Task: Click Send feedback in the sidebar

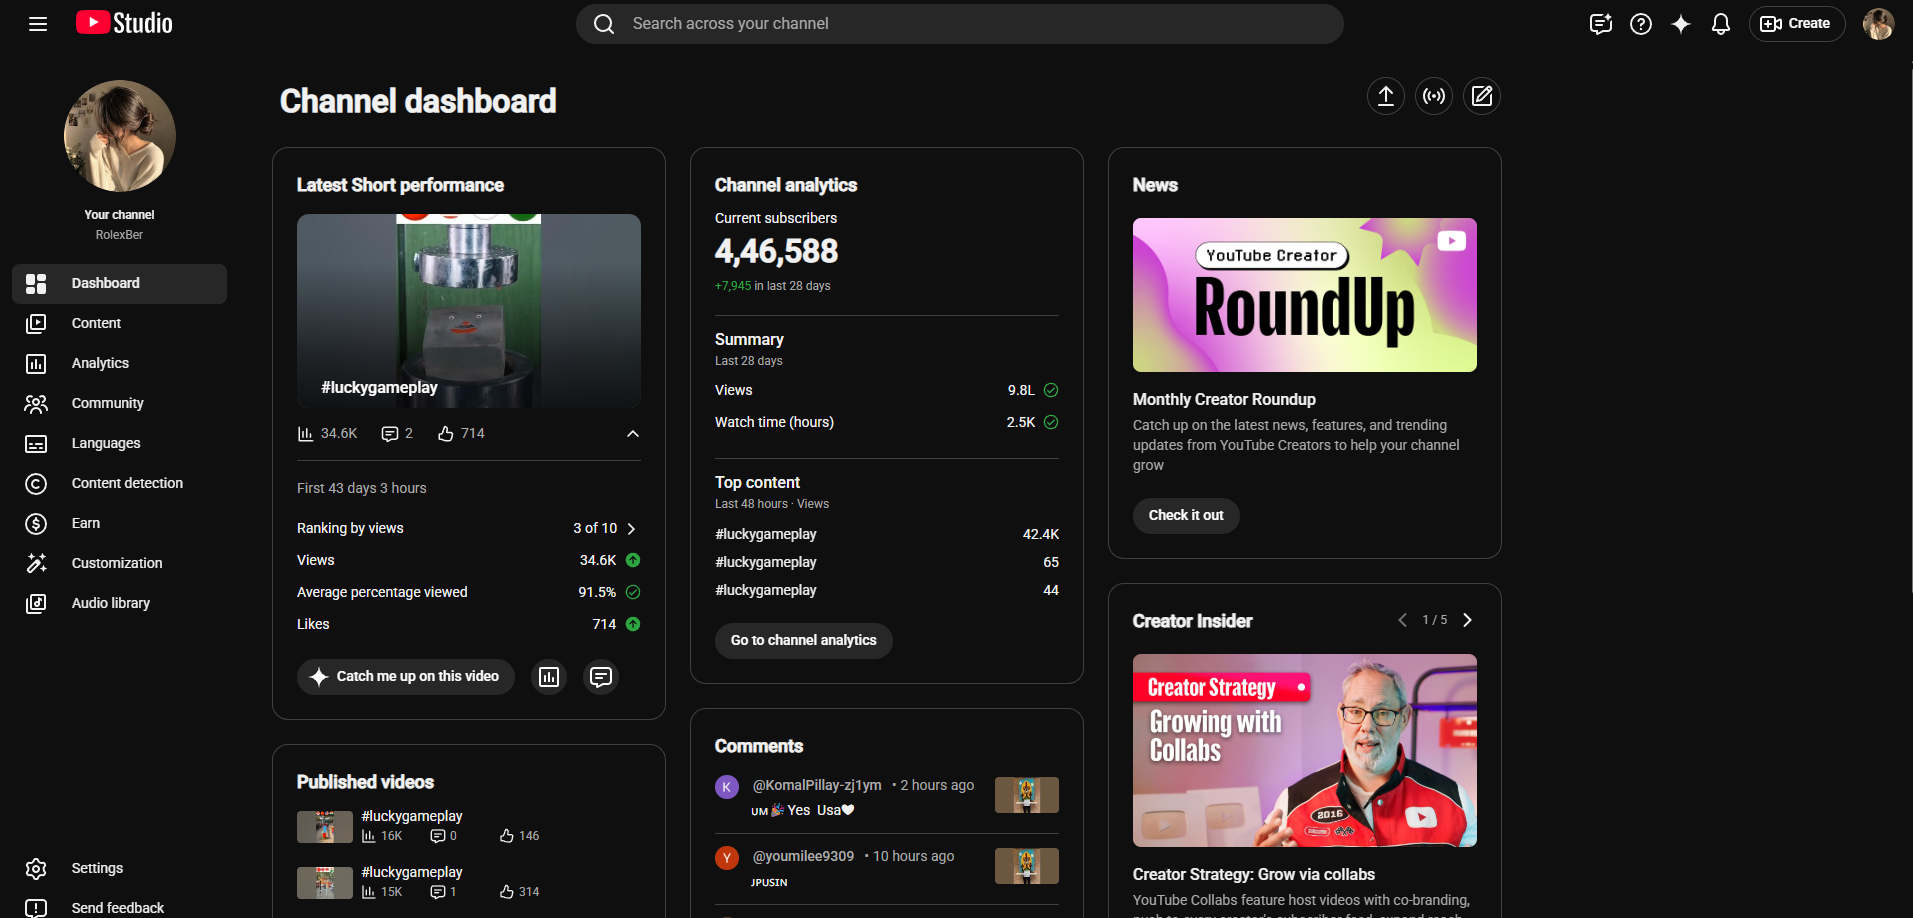Action: (119, 907)
